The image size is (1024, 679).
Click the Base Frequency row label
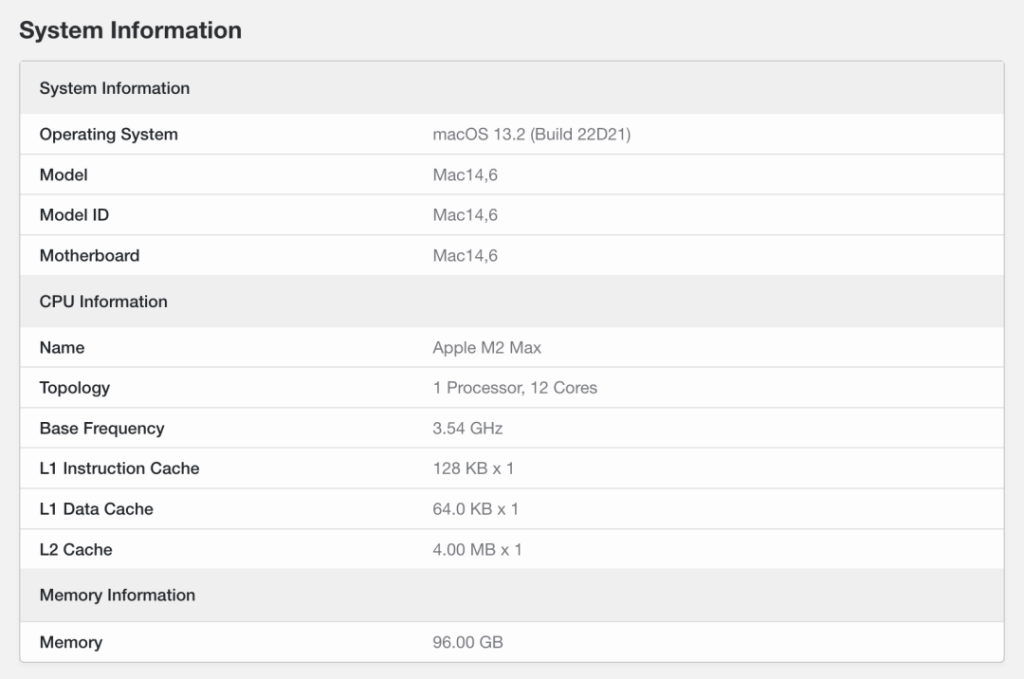[101, 428]
